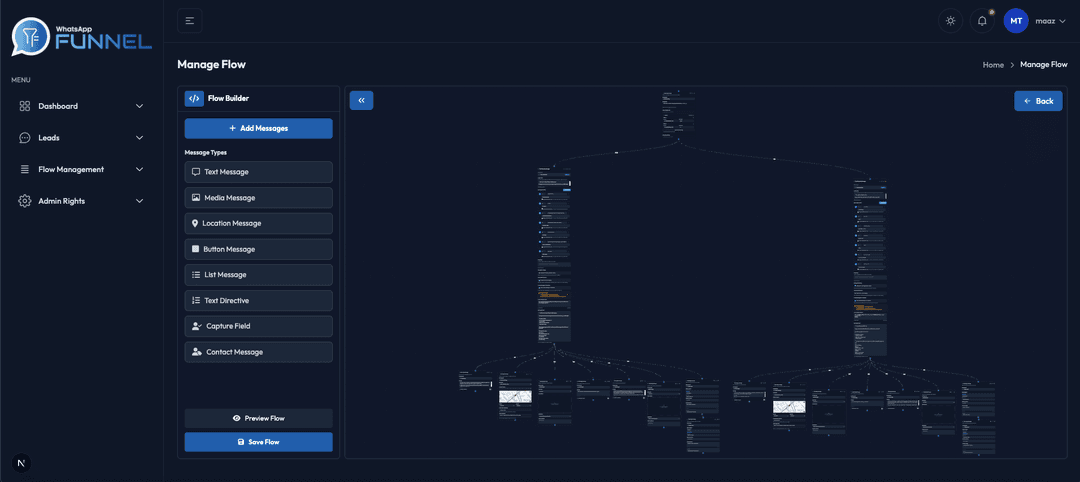Click the map thumbnail in right flow branch
The height and width of the screenshot is (482, 1080).
point(789,407)
